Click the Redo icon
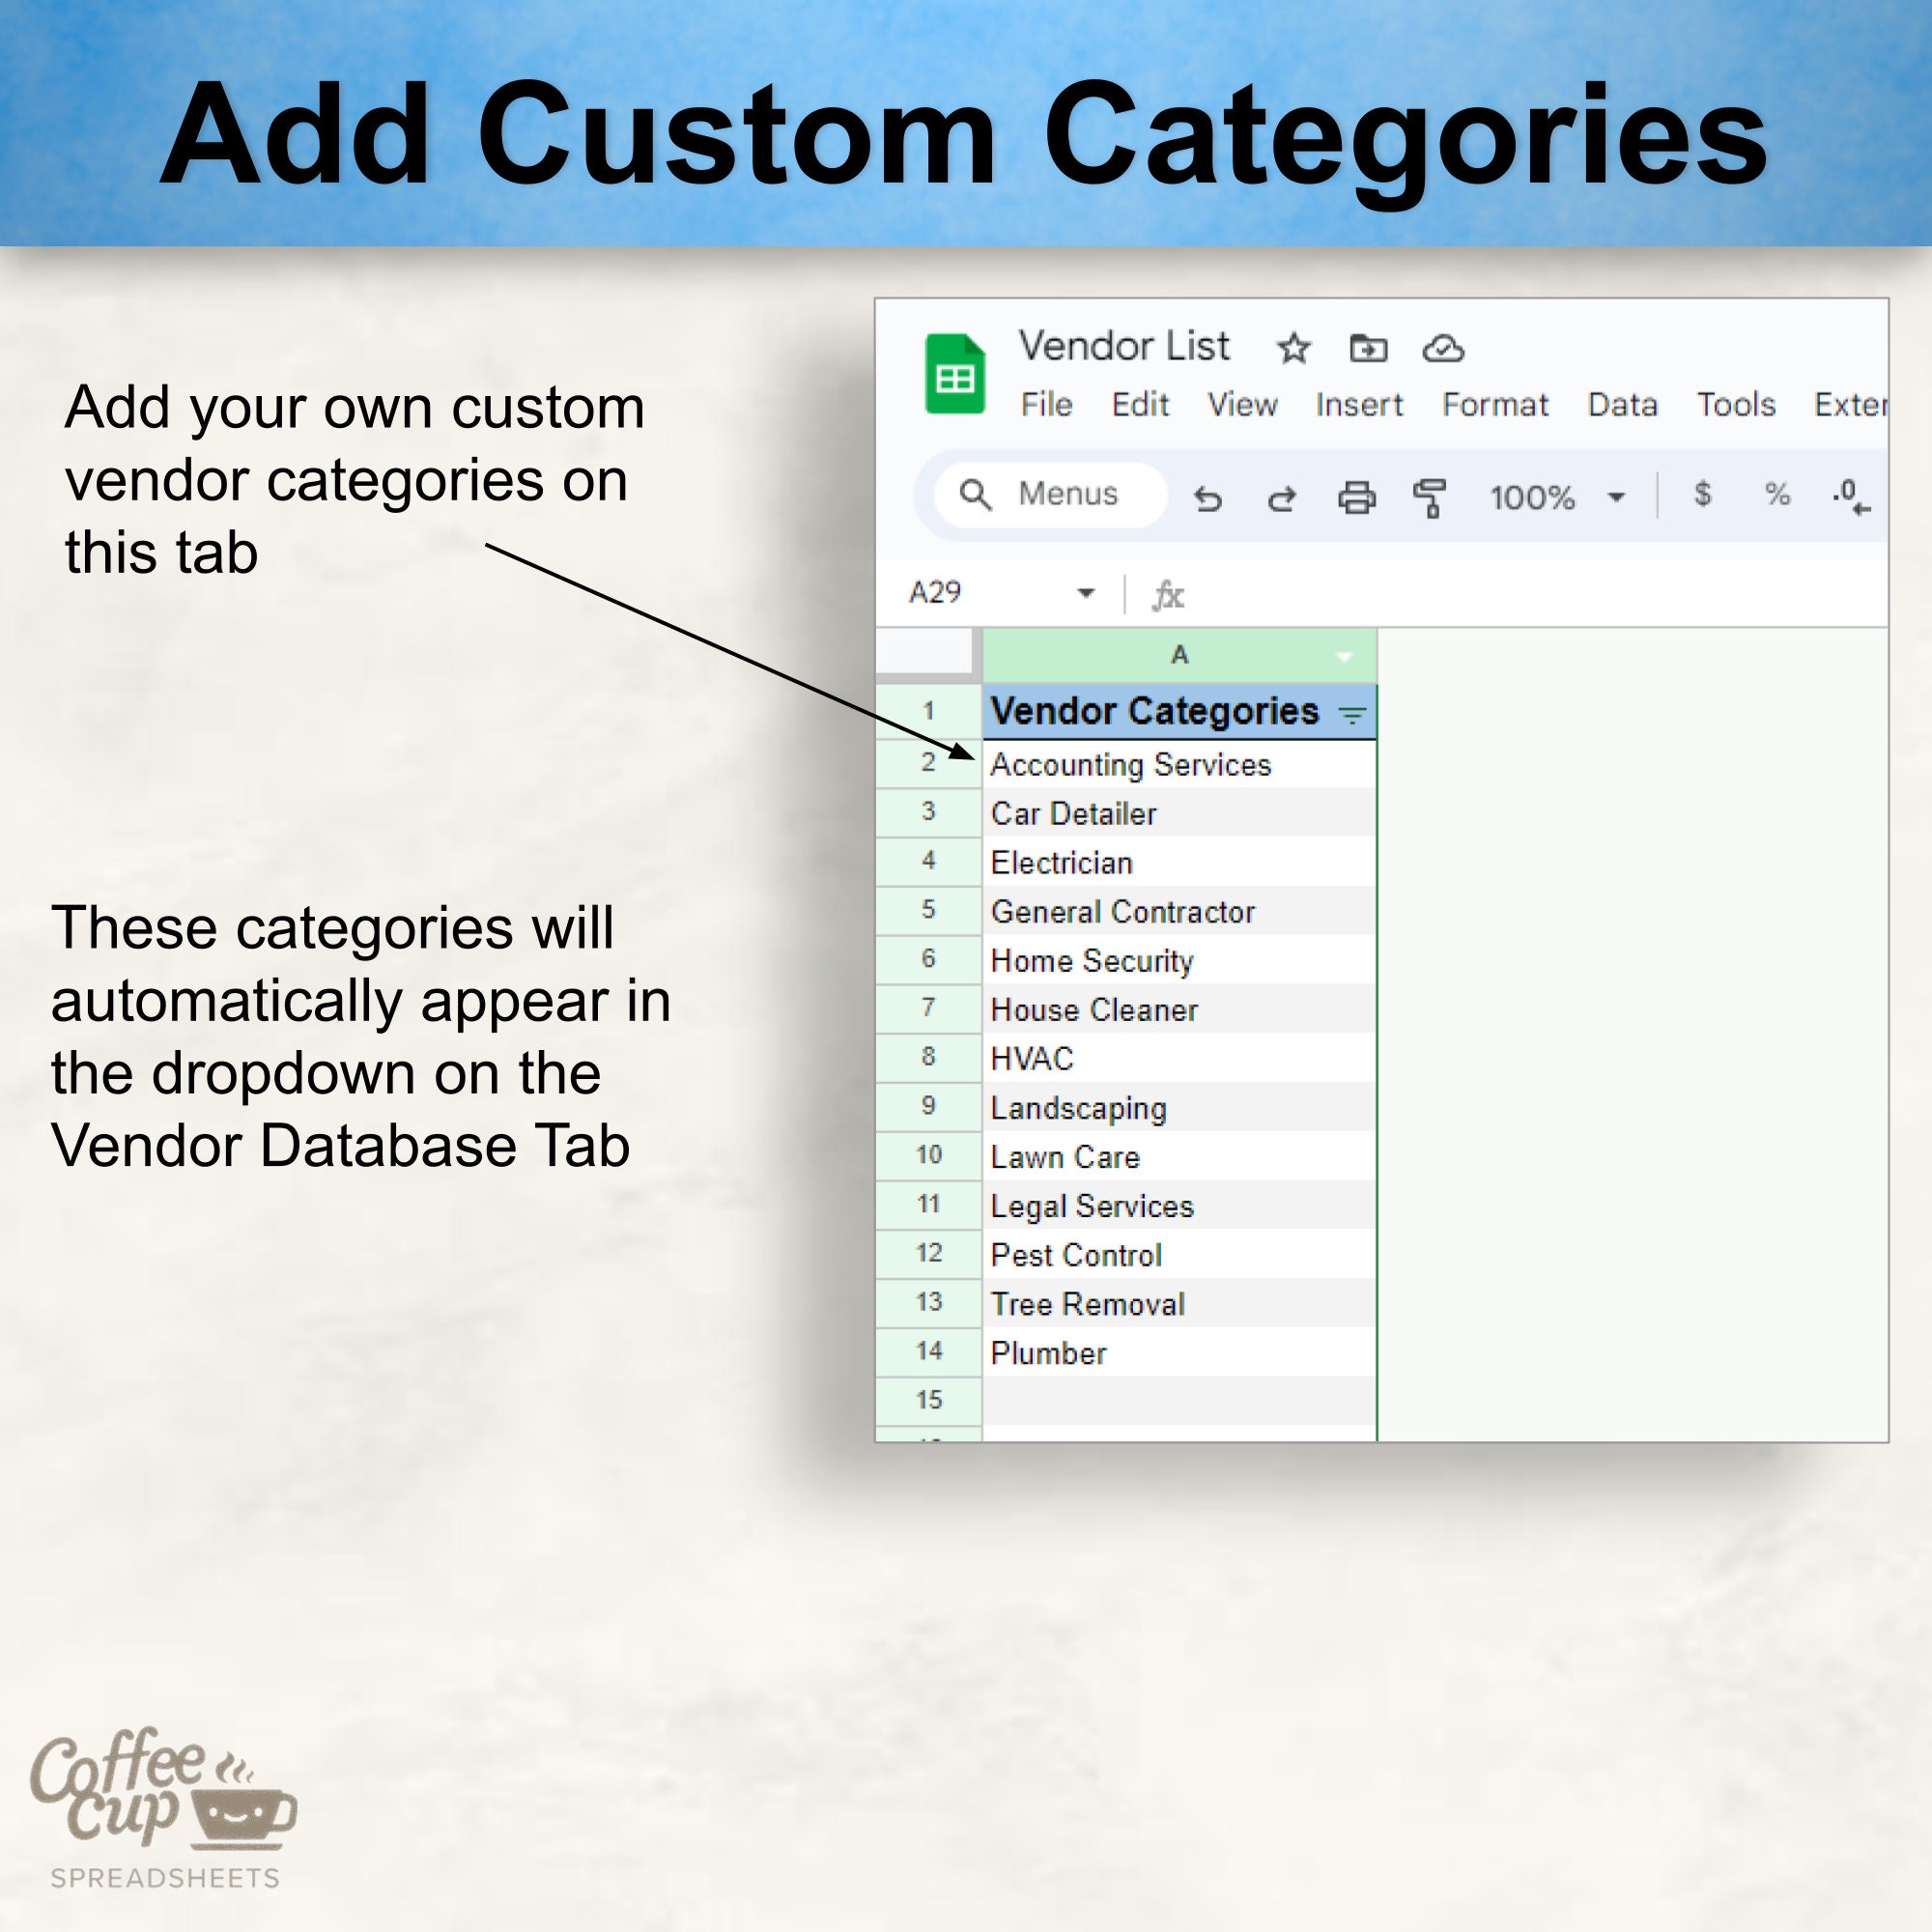 [x=1281, y=497]
